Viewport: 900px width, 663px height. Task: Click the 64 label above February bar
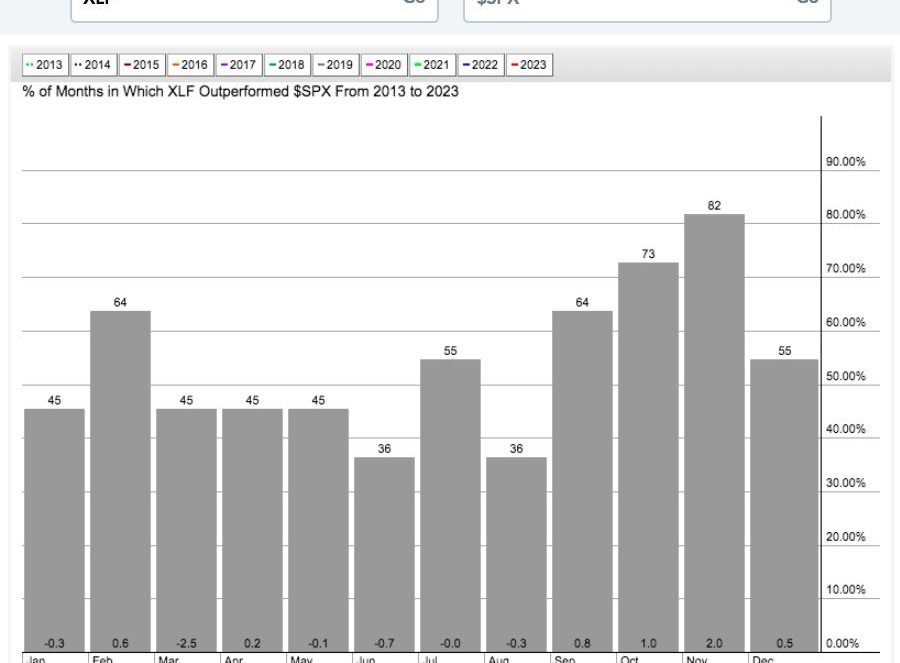(x=120, y=302)
